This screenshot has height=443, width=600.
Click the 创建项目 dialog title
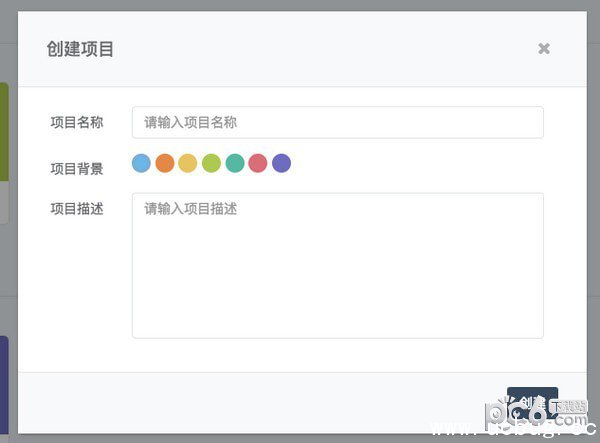[80, 49]
